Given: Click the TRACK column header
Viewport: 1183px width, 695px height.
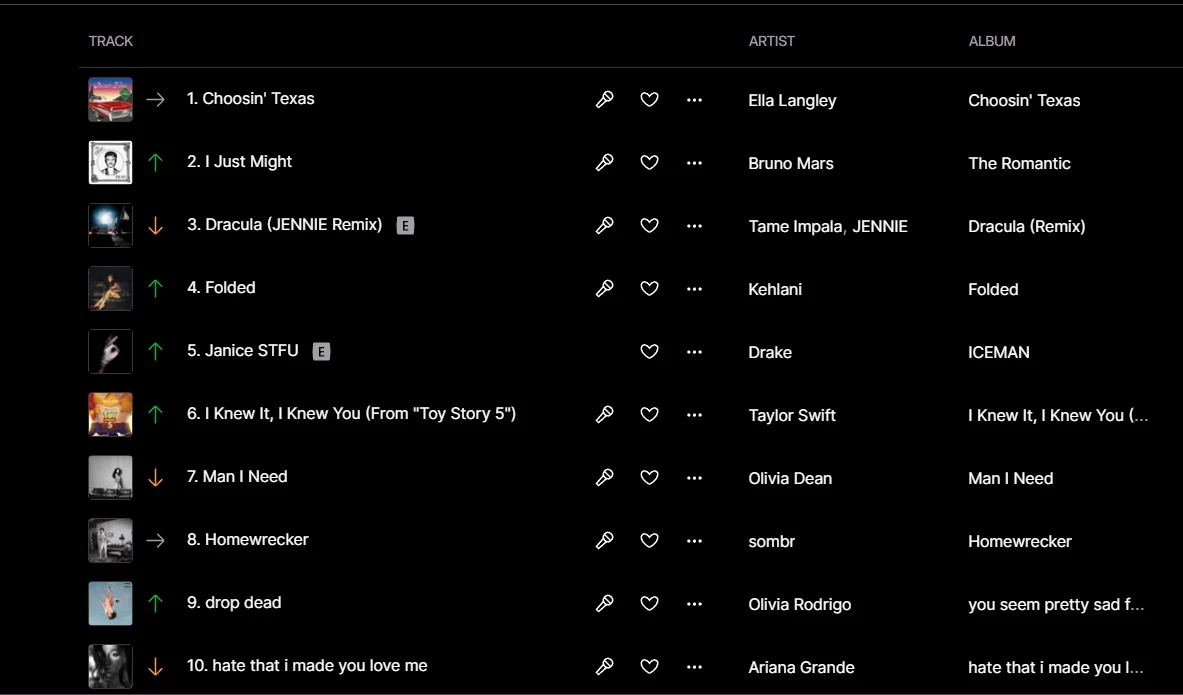Looking at the screenshot, I should [111, 42].
